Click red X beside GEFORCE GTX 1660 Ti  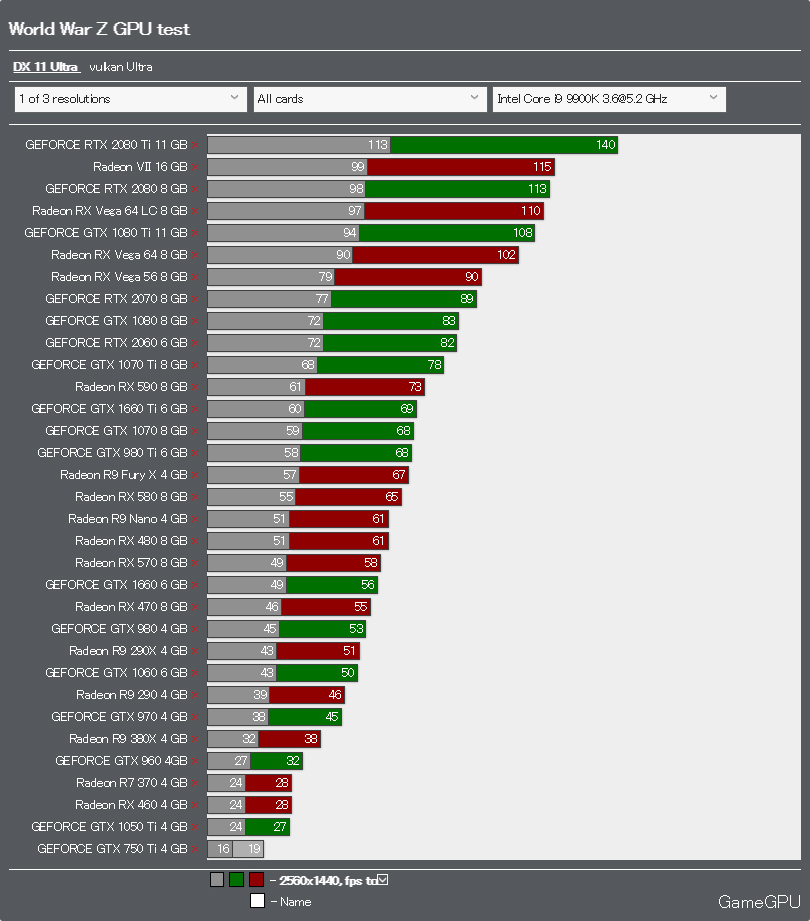point(195,409)
